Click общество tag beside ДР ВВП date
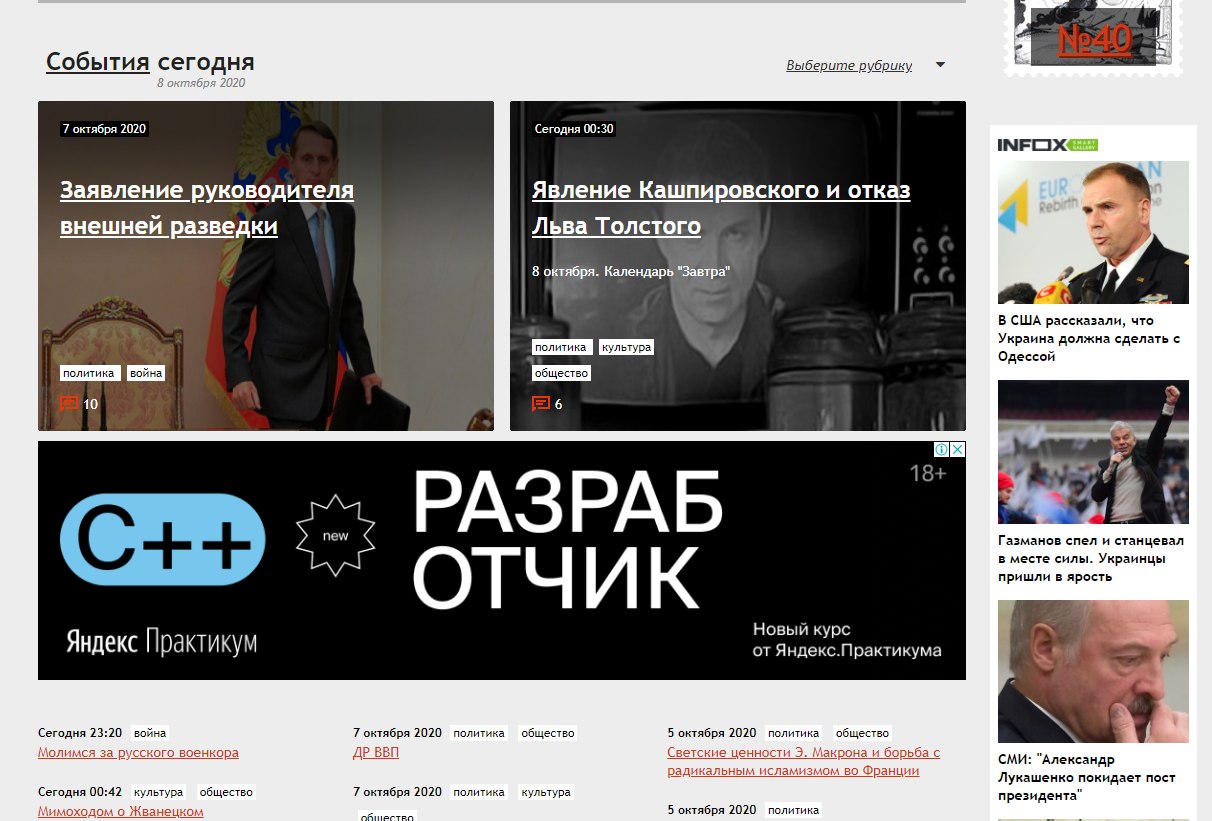This screenshot has width=1212, height=821. (547, 733)
